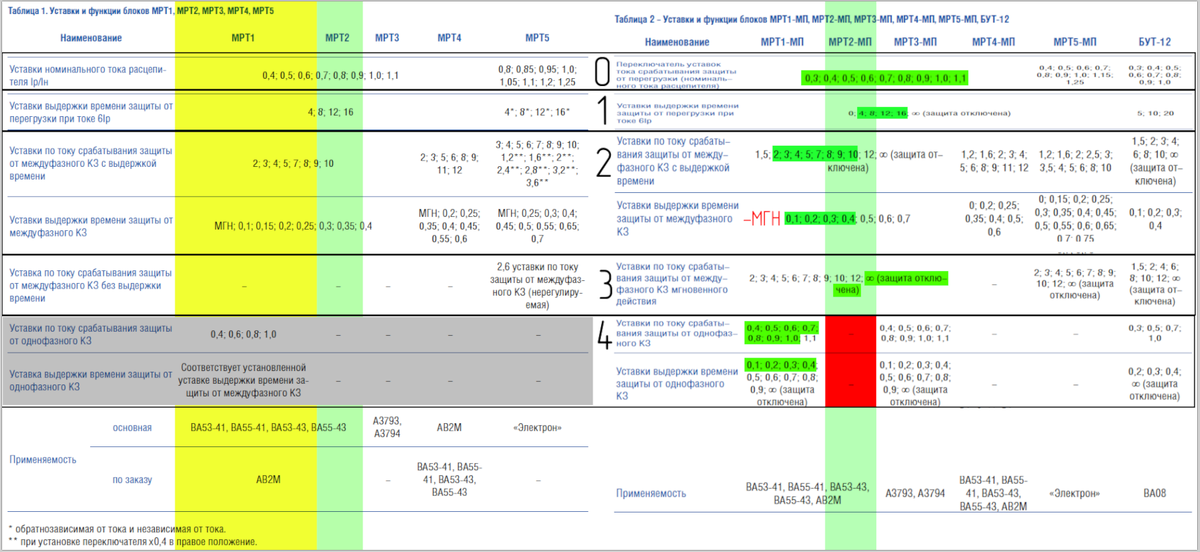This screenshot has height=552, width=1200.
Task: Click МРТ5 values '4*; 8*; 12*; 16*'
Action: click(x=536, y=111)
